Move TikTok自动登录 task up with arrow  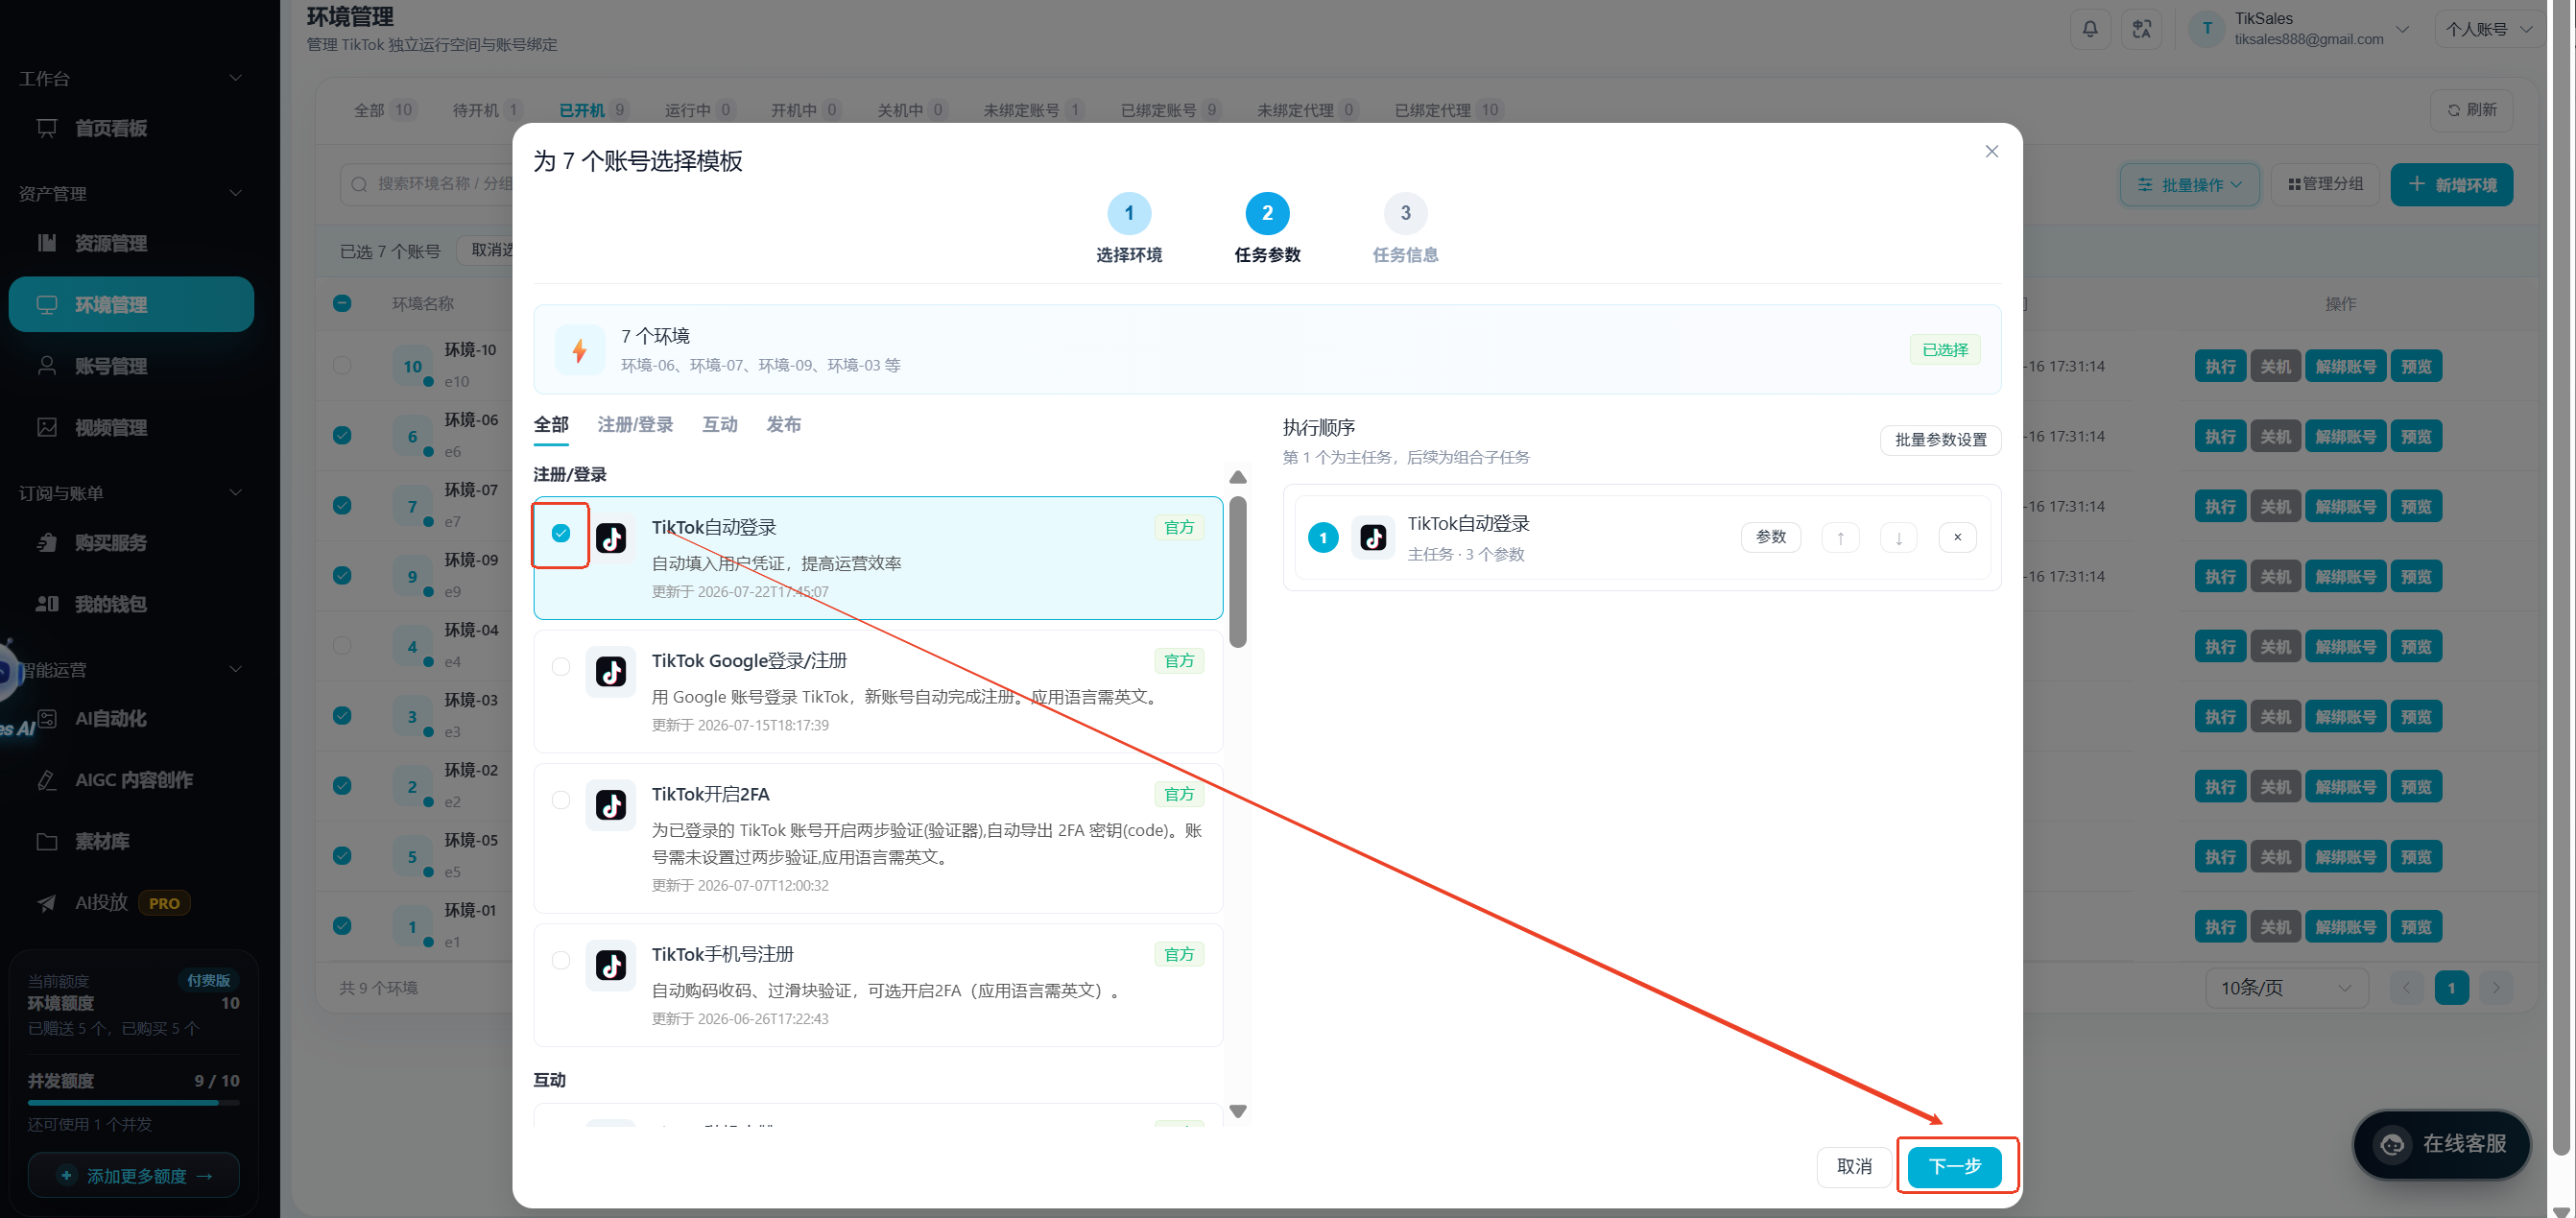click(x=1840, y=538)
